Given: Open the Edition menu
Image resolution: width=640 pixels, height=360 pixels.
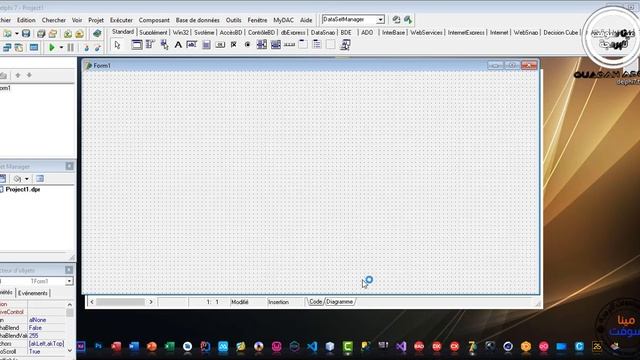Looking at the screenshot, I should pos(26,20).
